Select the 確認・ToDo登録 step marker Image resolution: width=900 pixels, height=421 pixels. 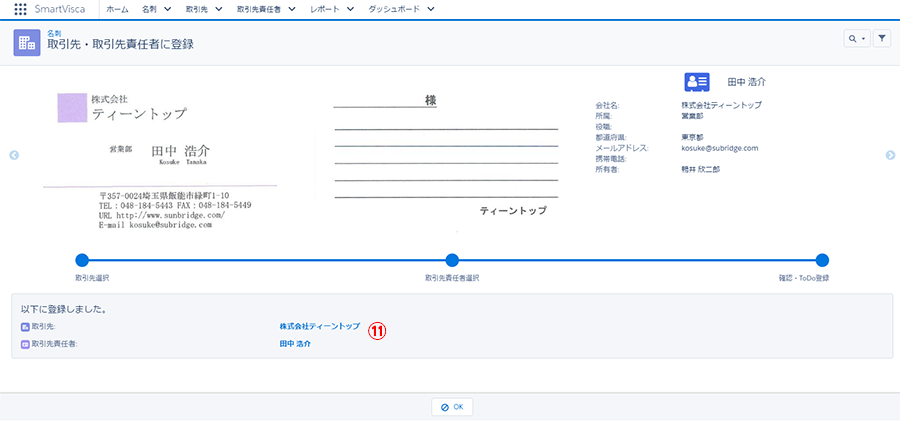pos(822,260)
